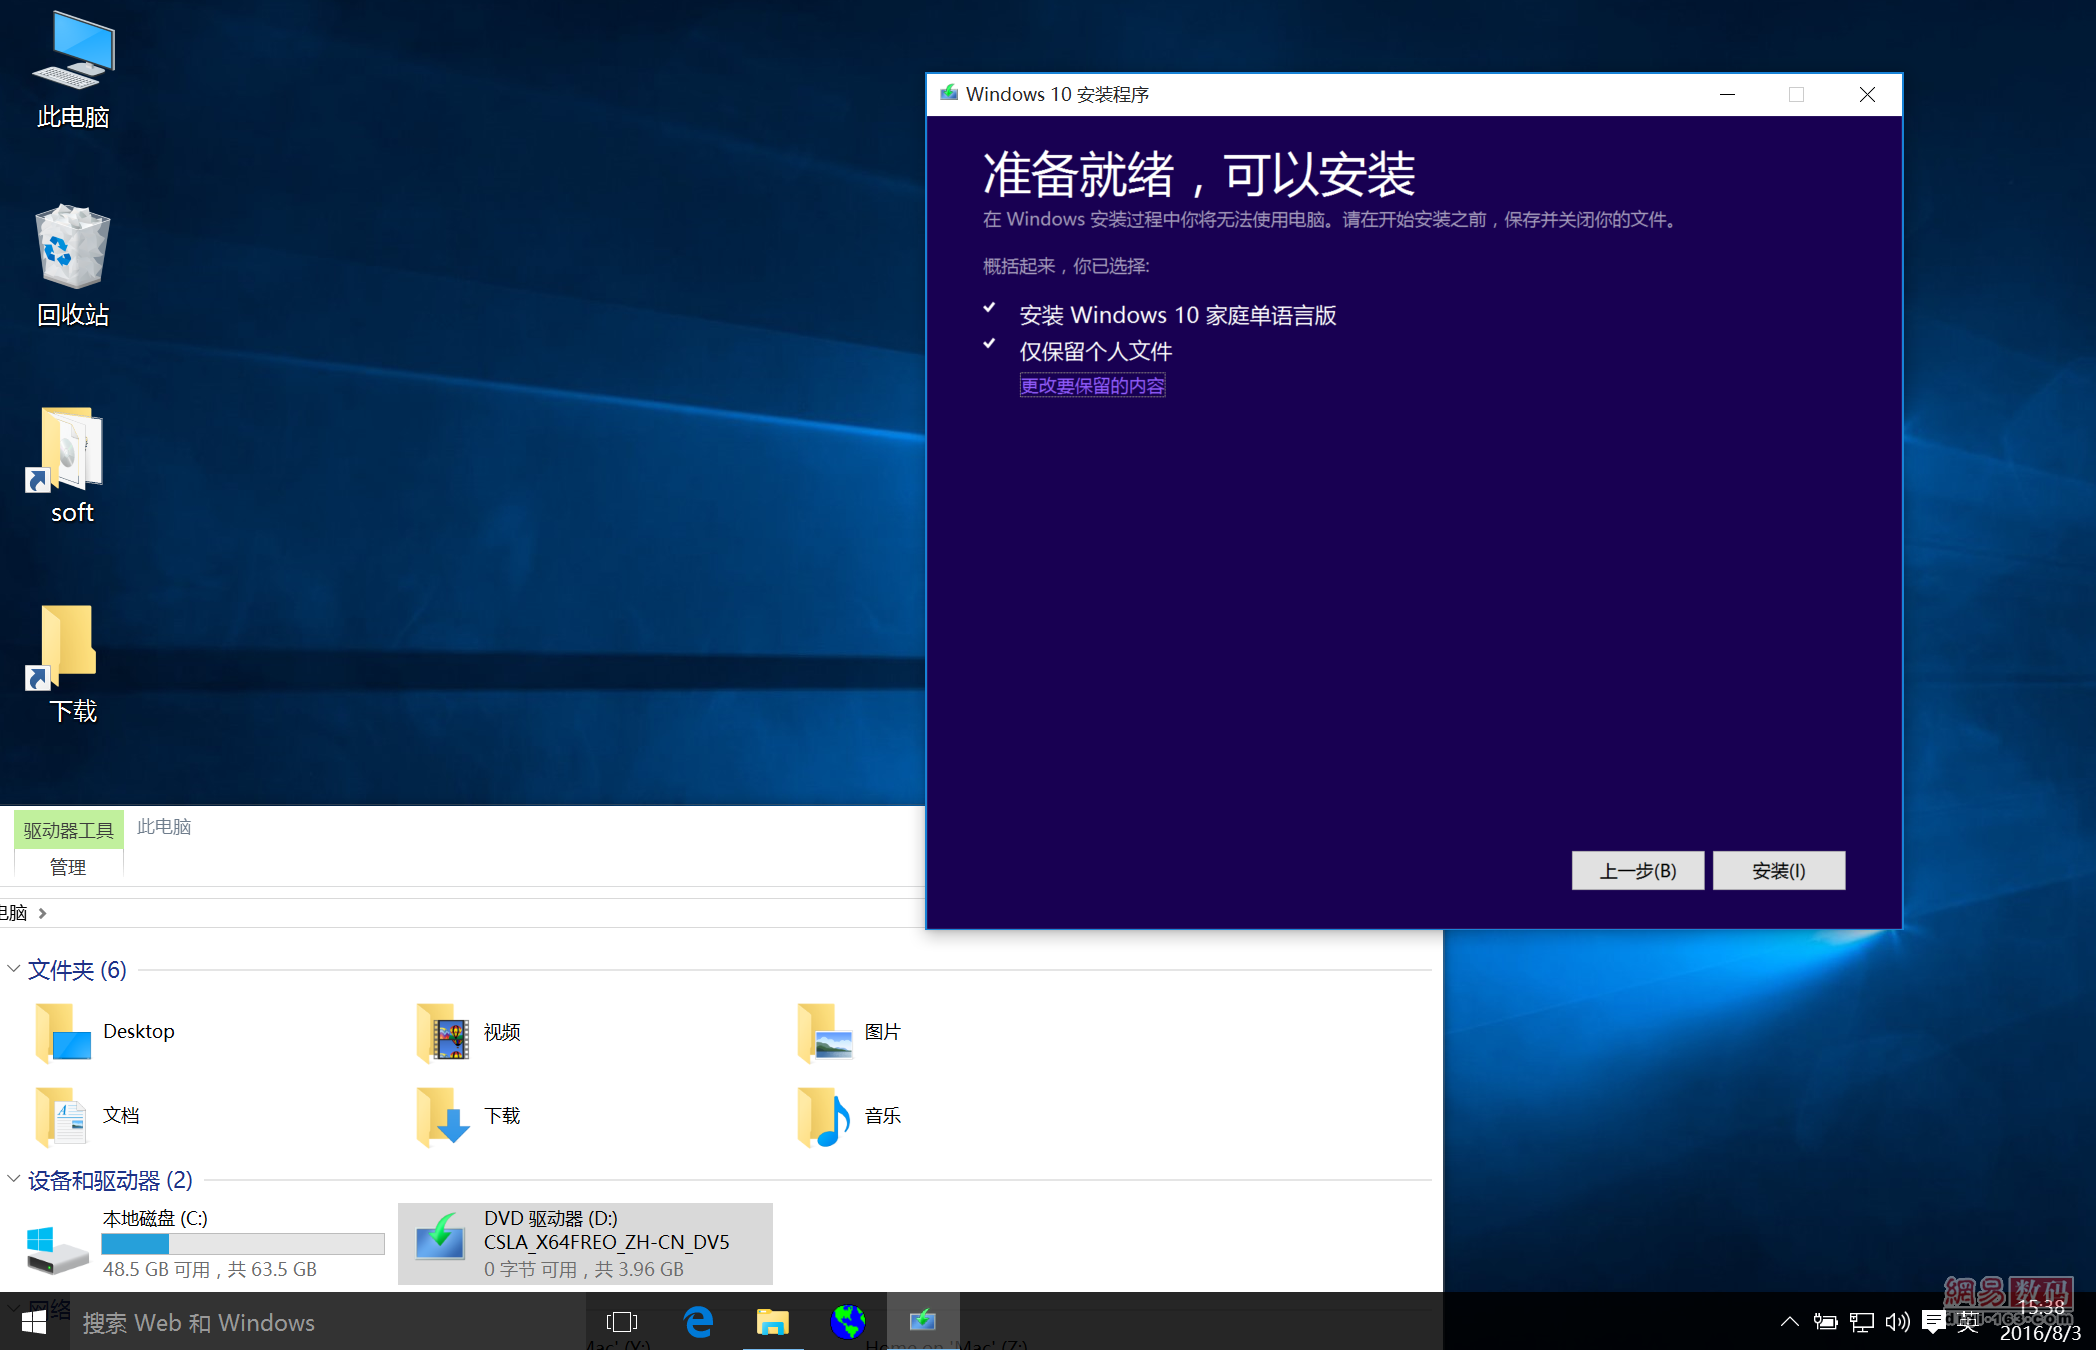
Task: Click the 48.5 GB 可用，共 63.5 GB text
Action: pyautogui.click(x=209, y=1269)
